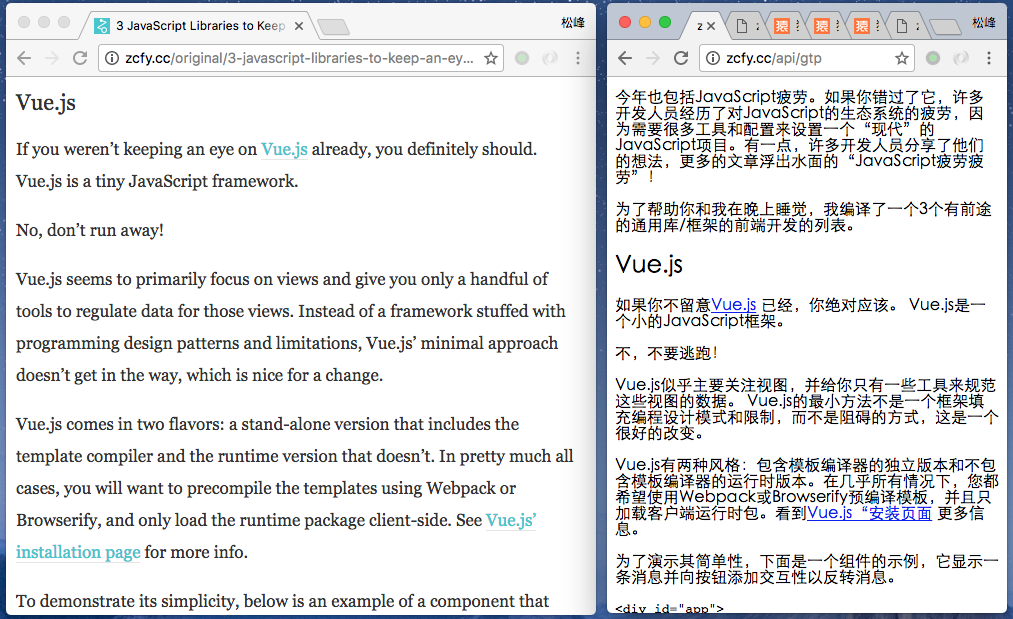This screenshot has width=1013, height=619.
Task: Click 松峰 profile button in left window
Action: (x=572, y=23)
